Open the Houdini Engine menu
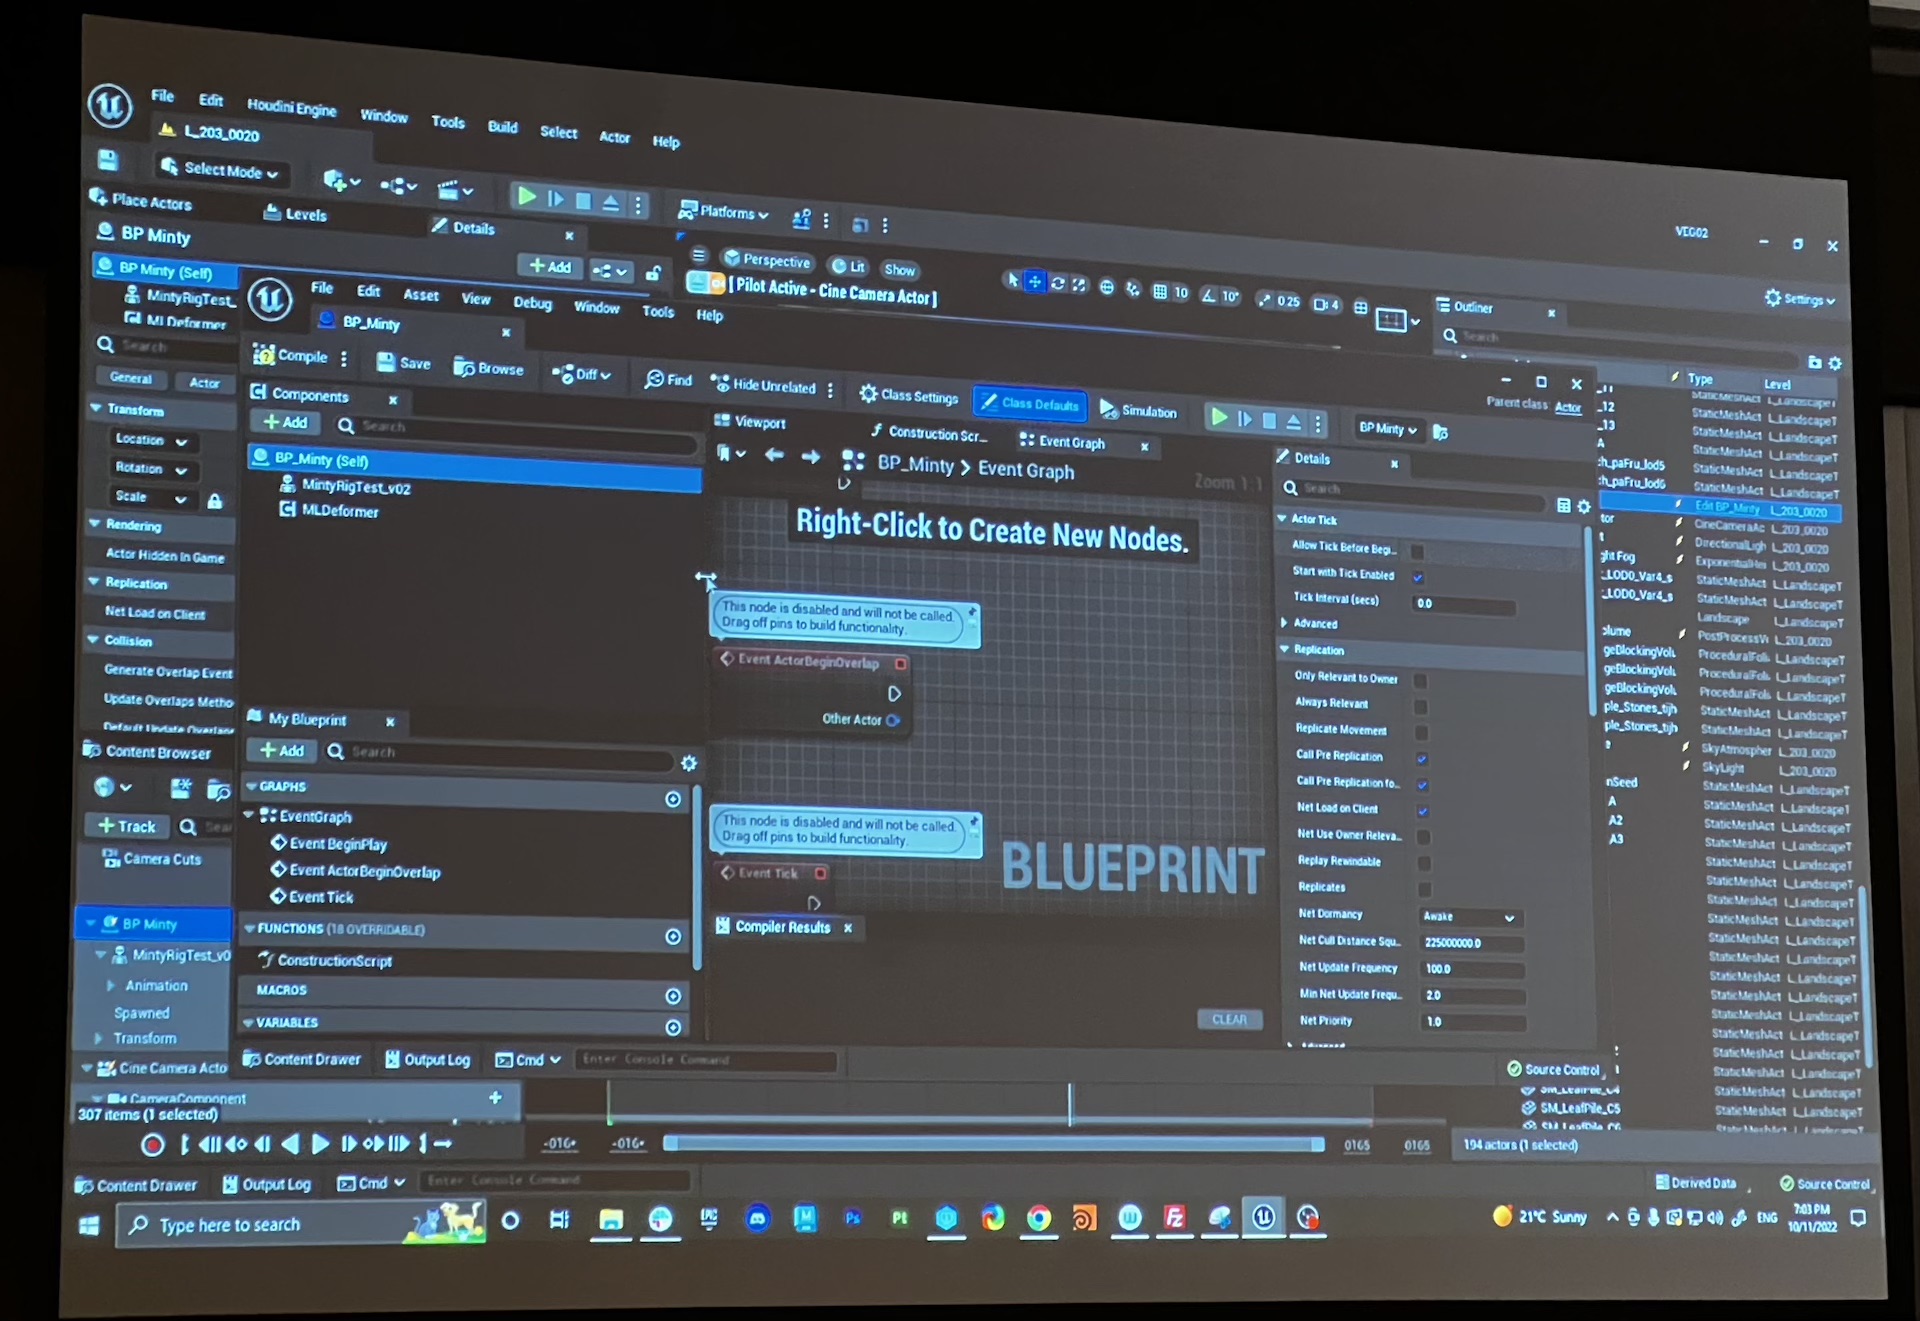 291,106
